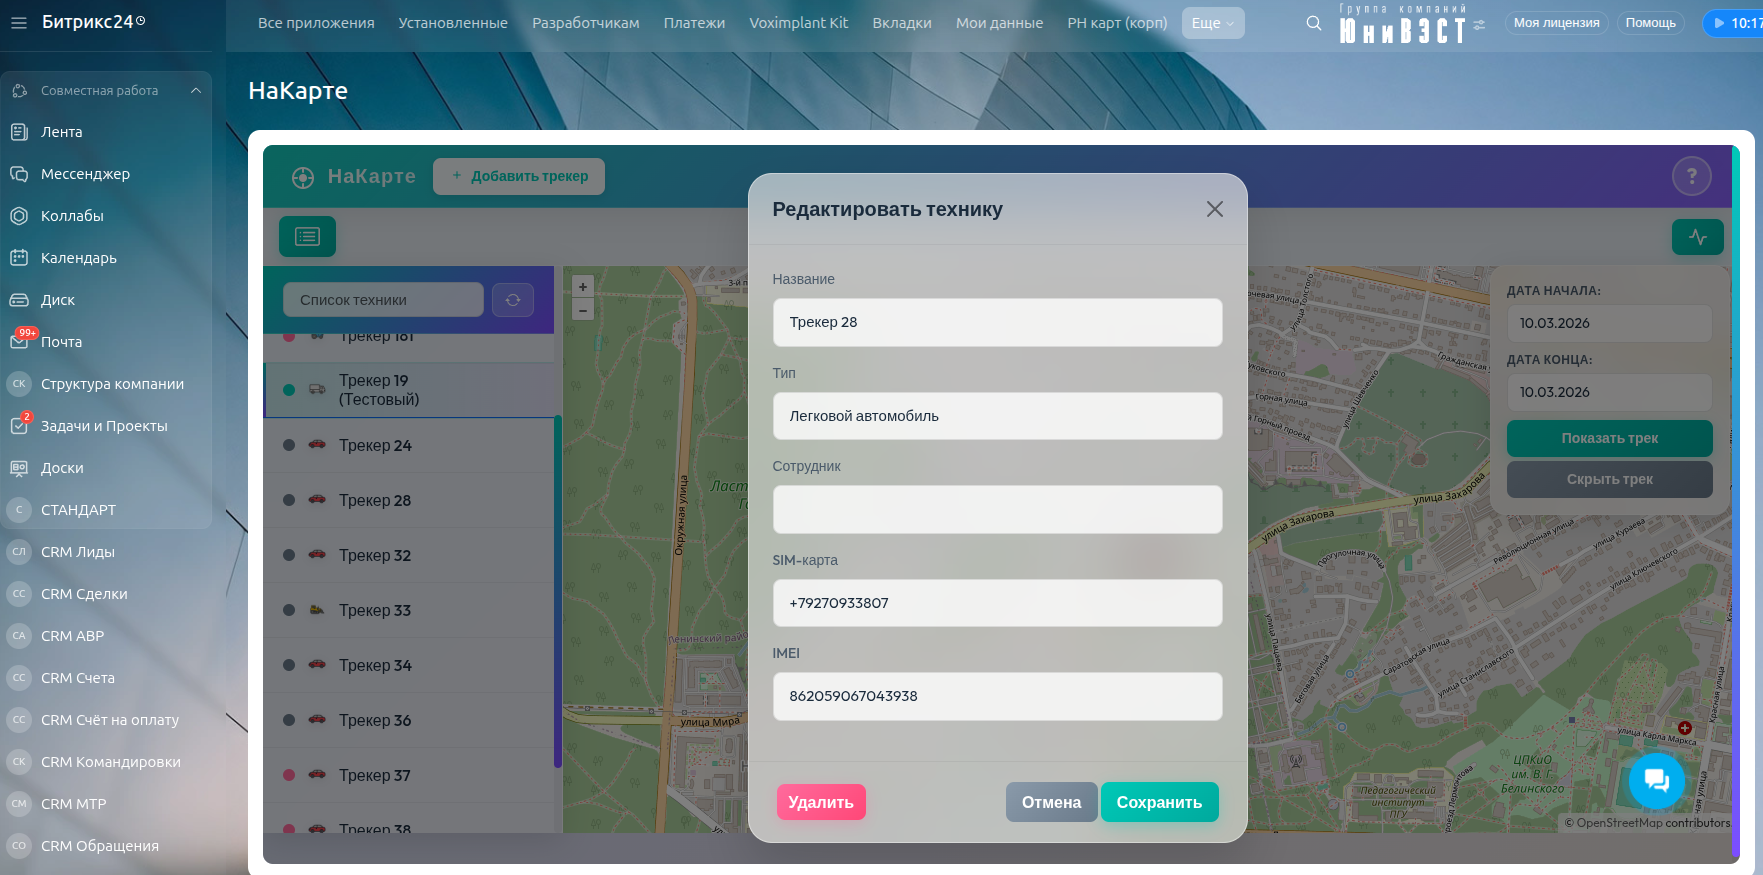Toggle the list view panel button

point(307,237)
